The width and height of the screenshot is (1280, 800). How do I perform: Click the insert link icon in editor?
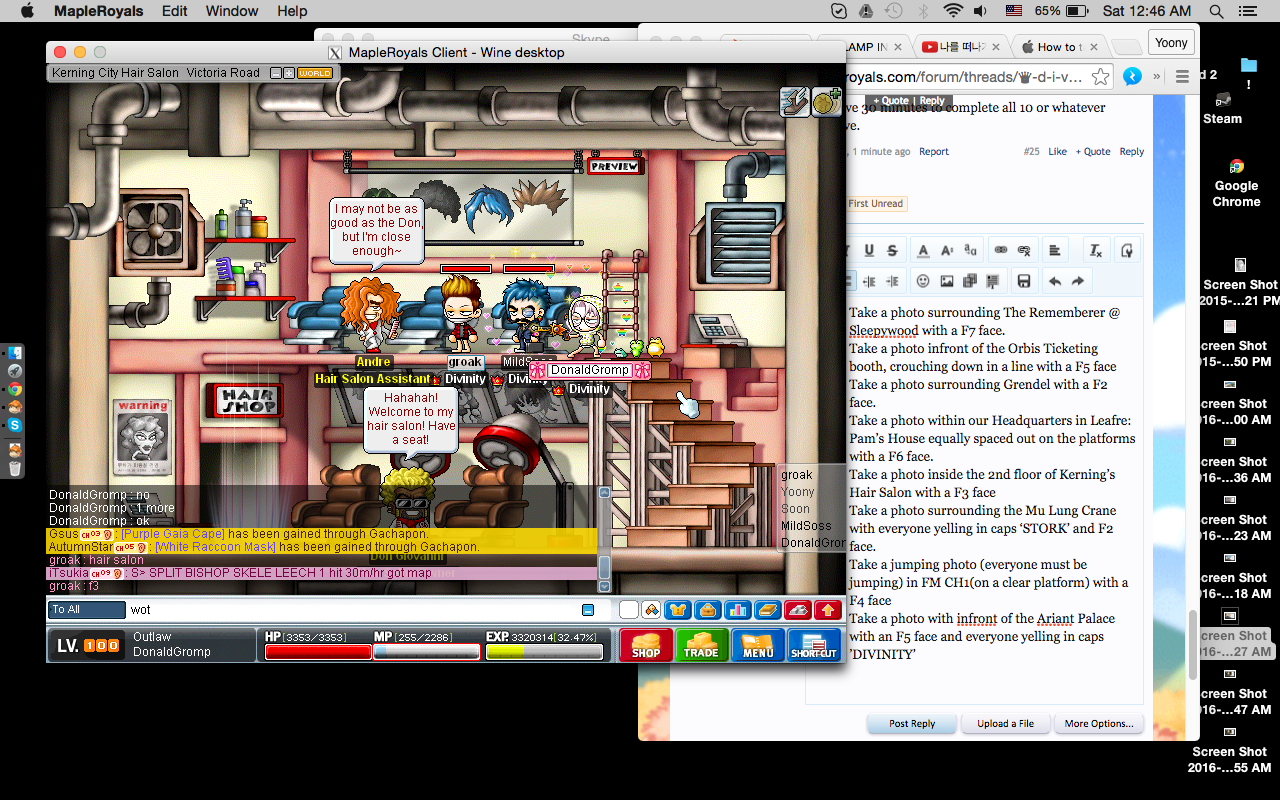point(1001,251)
